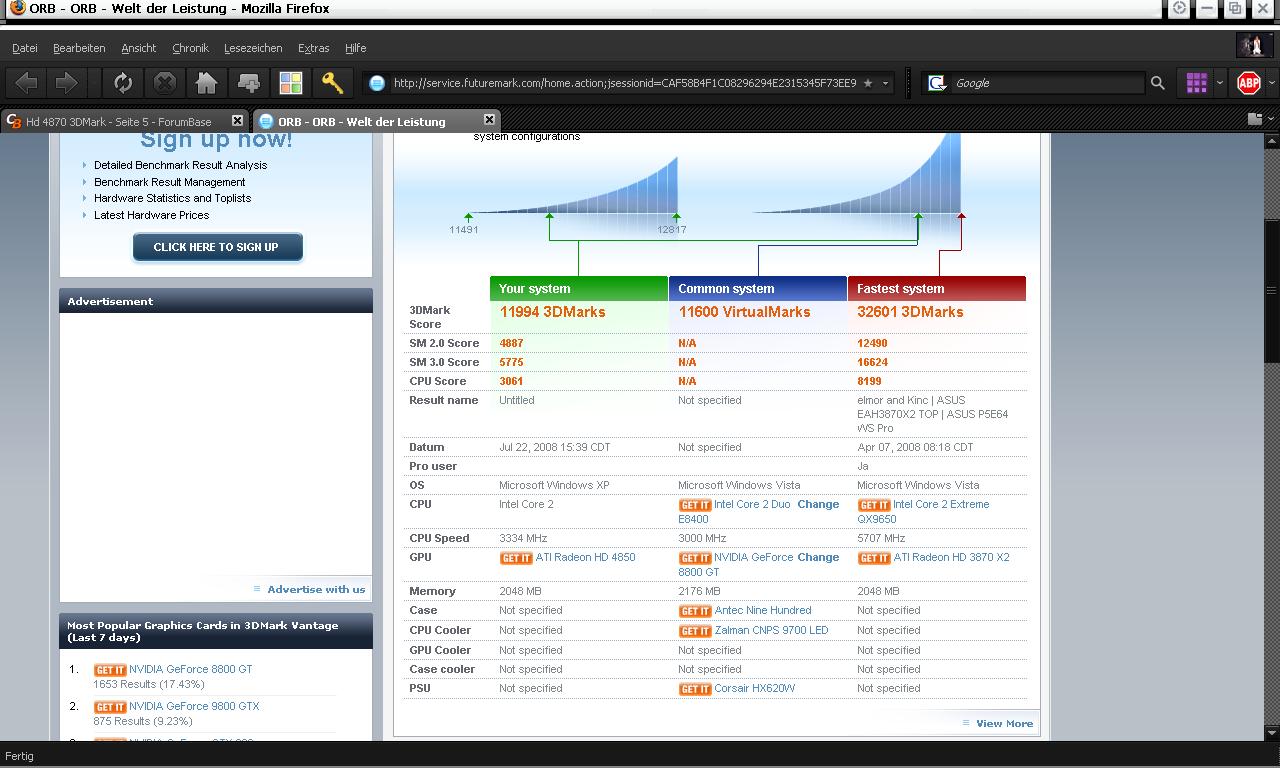Click Change next to Intel Core 2 Duo
Viewport: 1280px width, 768px height.
click(x=818, y=504)
